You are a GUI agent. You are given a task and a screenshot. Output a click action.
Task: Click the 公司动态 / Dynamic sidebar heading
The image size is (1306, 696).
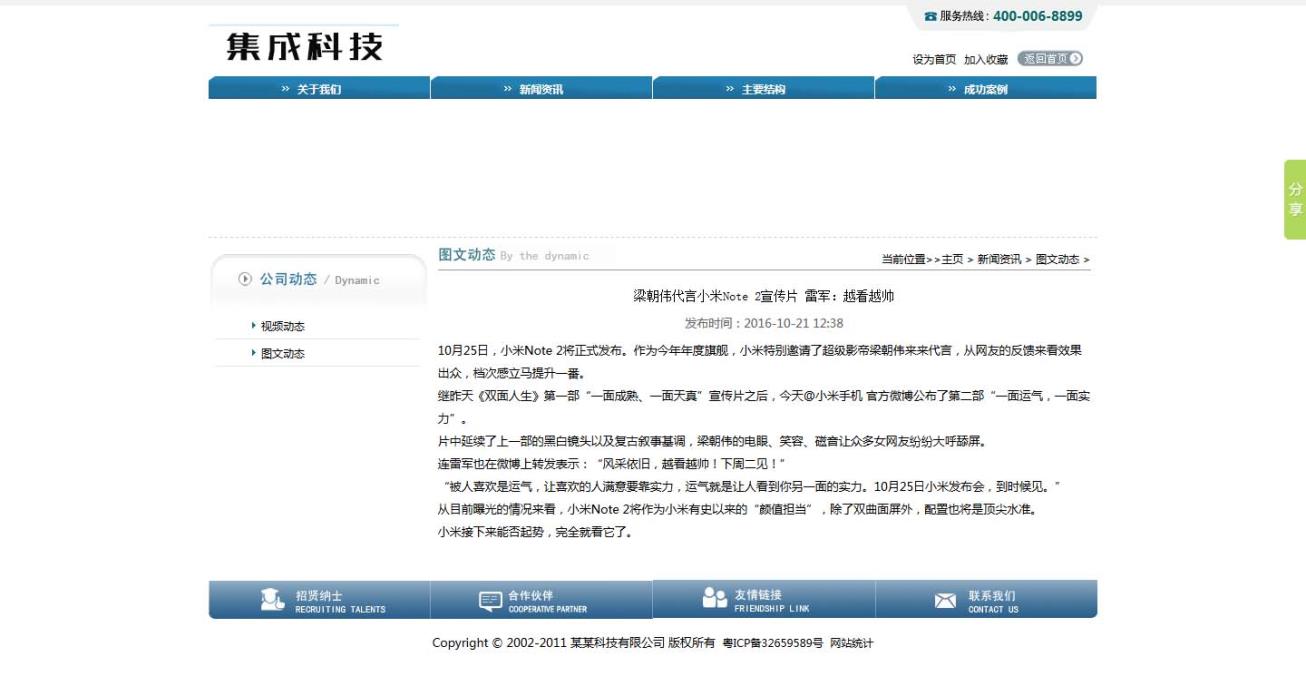(x=319, y=280)
